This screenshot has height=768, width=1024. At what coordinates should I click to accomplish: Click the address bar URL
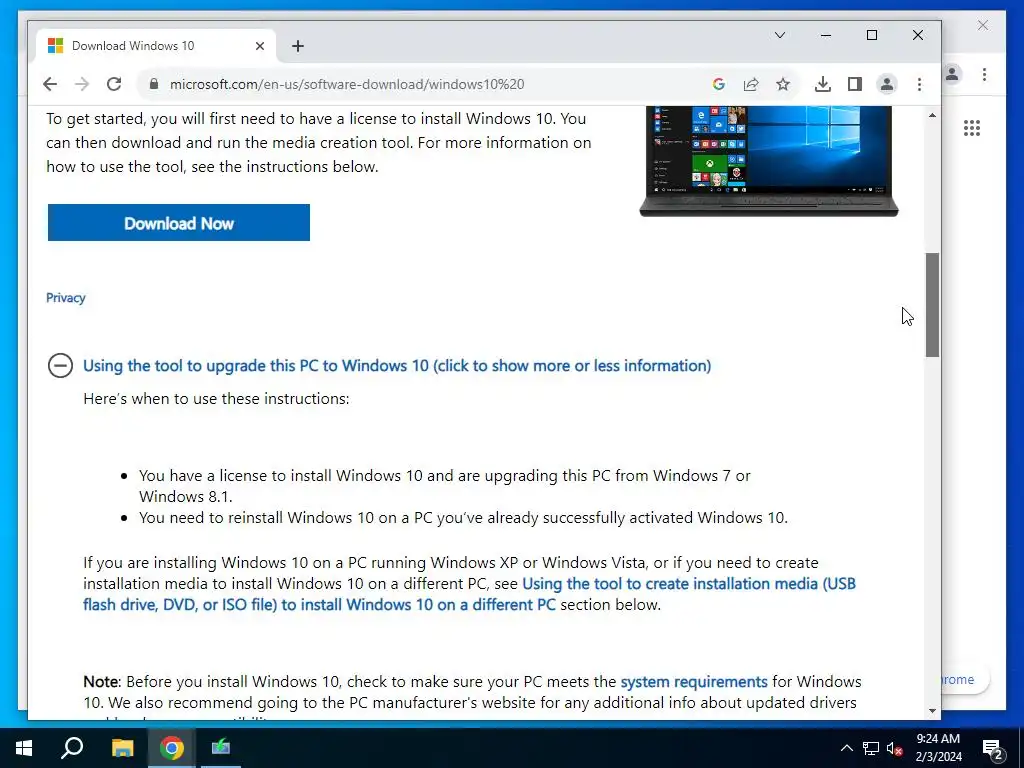pyautogui.click(x=347, y=84)
